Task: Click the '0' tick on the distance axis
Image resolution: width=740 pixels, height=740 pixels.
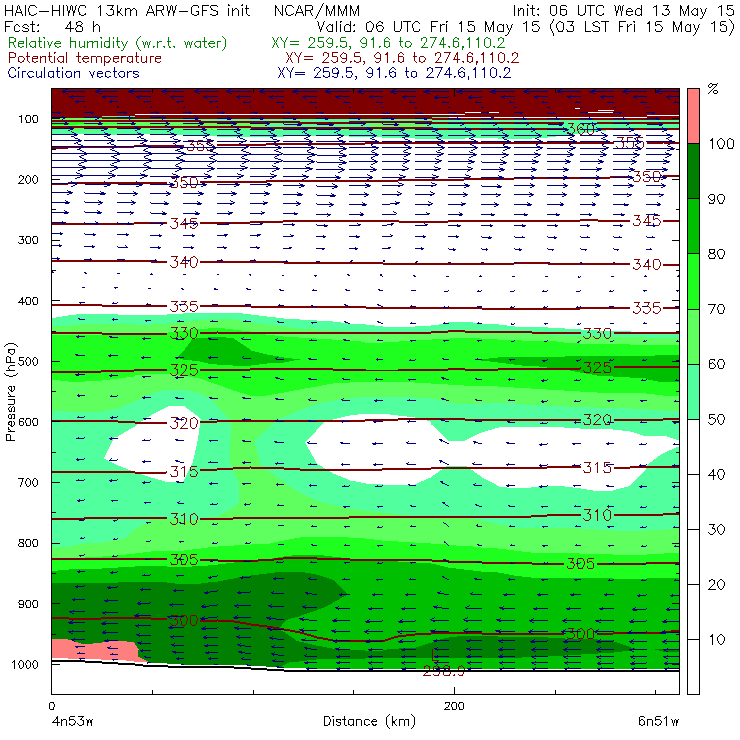Action: [51, 706]
